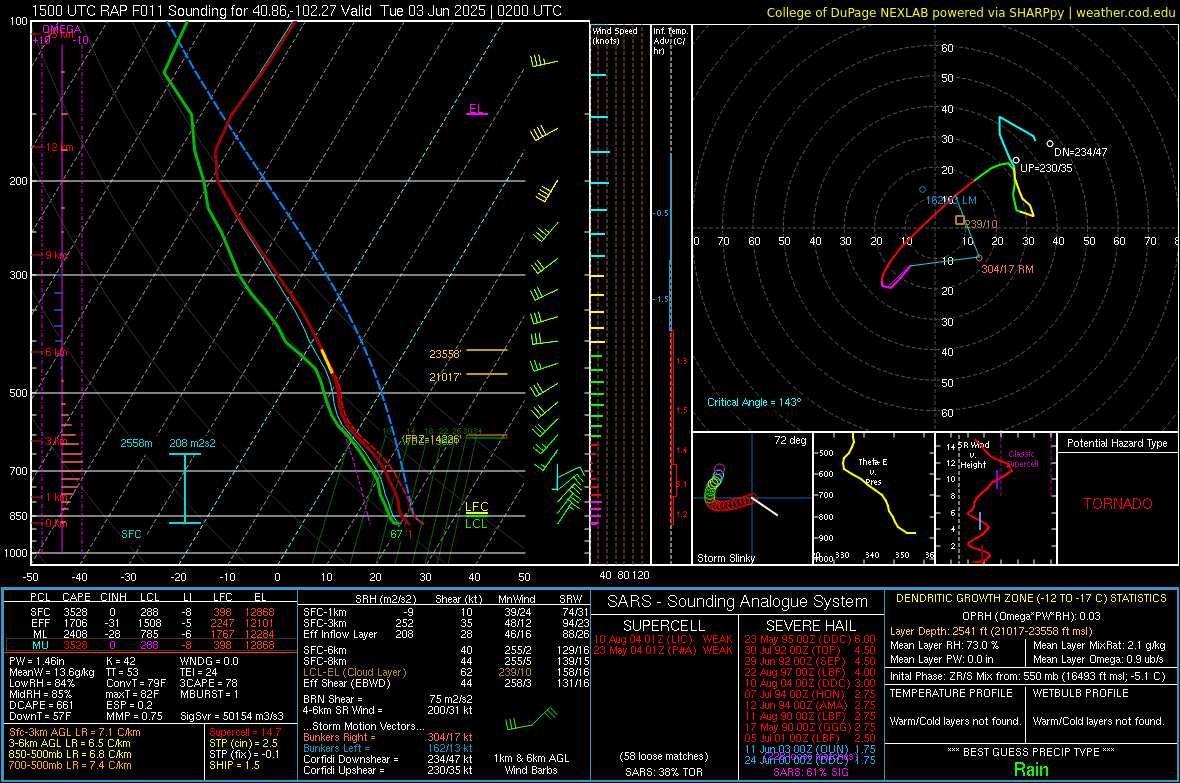Click the 'ML' parcel row
This screenshot has width=1180, height=783.
pyautogui.click(x=151, y=634)
